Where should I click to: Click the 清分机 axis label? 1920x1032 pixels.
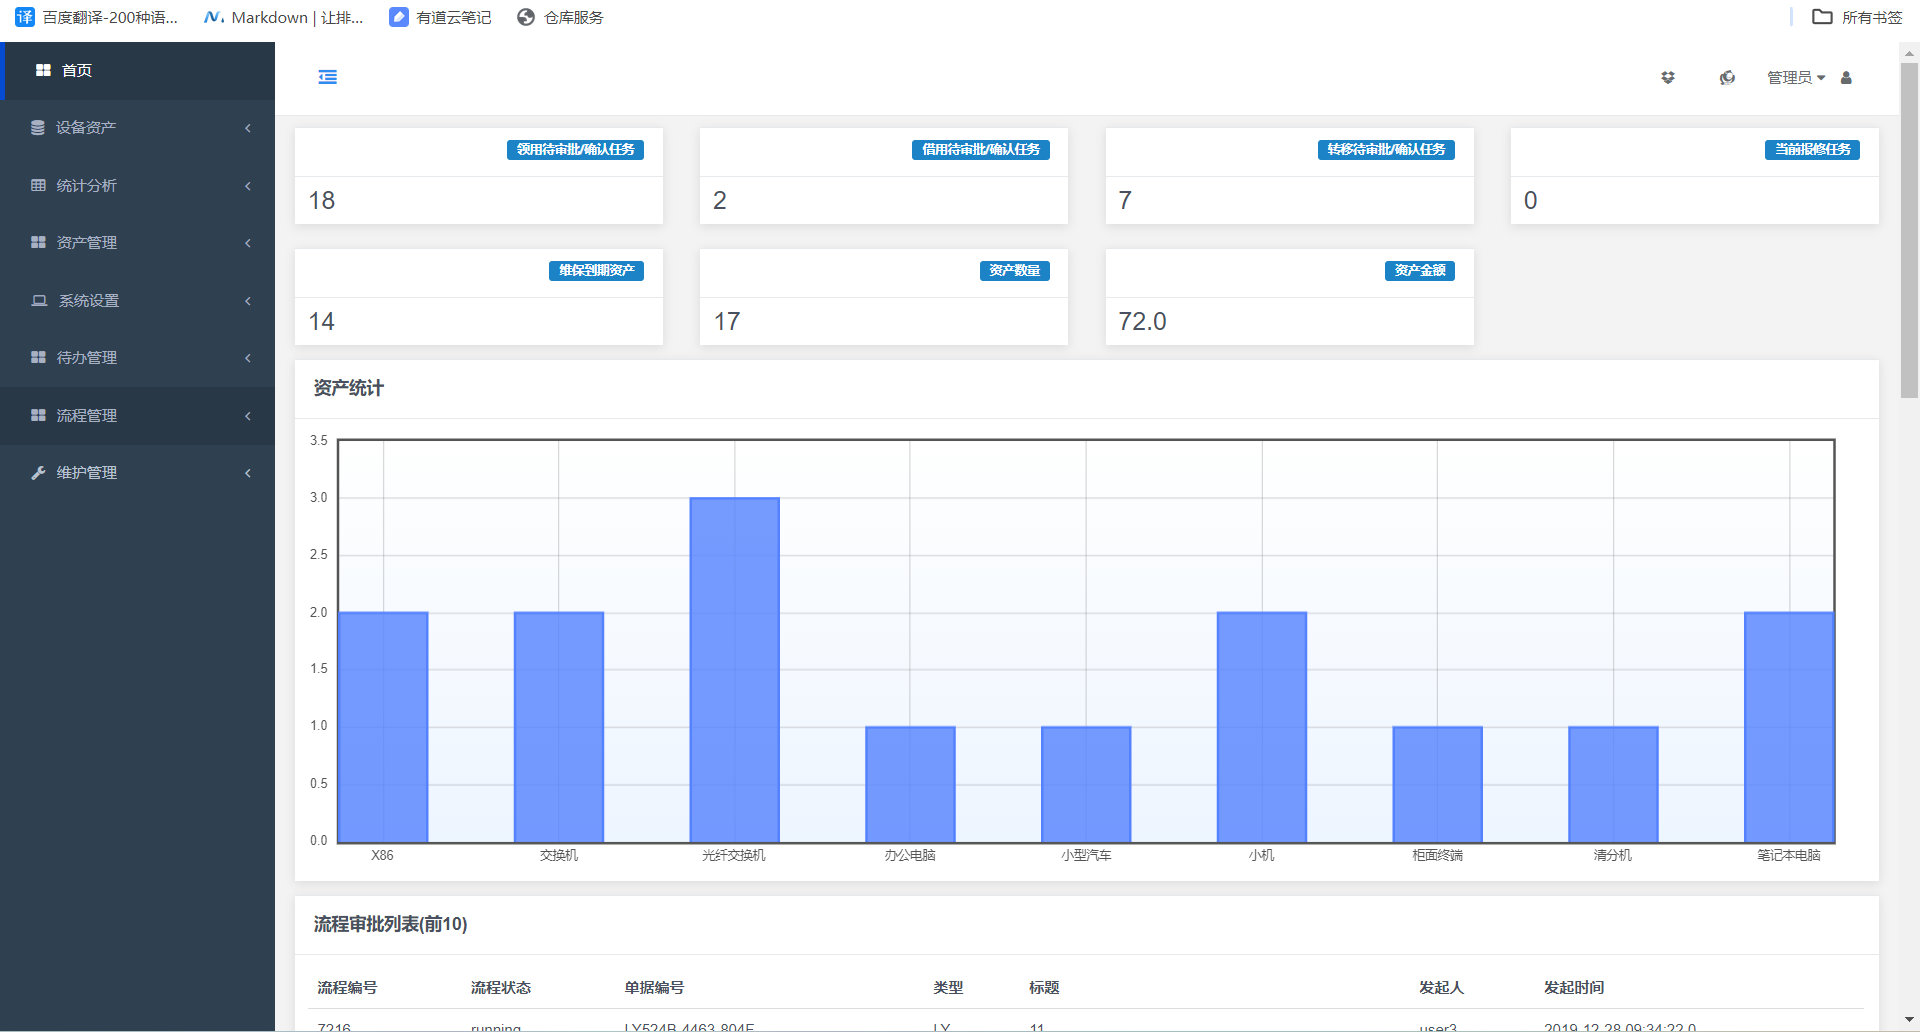[1613, 855]
